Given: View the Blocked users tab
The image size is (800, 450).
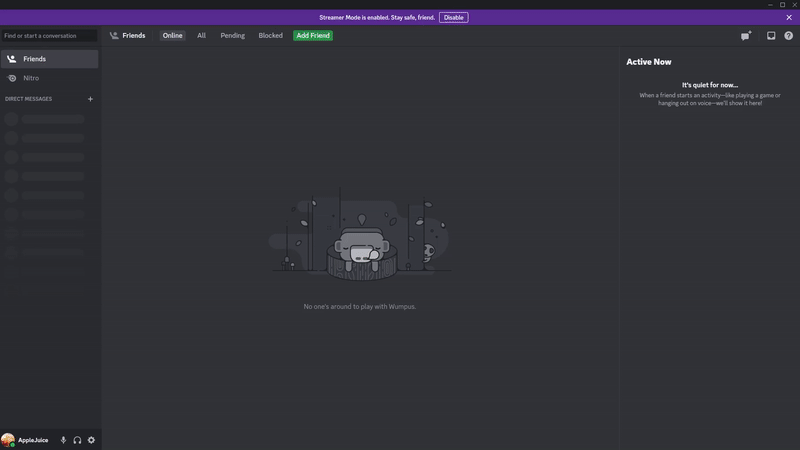Looking at the screenshot, I should (270, 36).
